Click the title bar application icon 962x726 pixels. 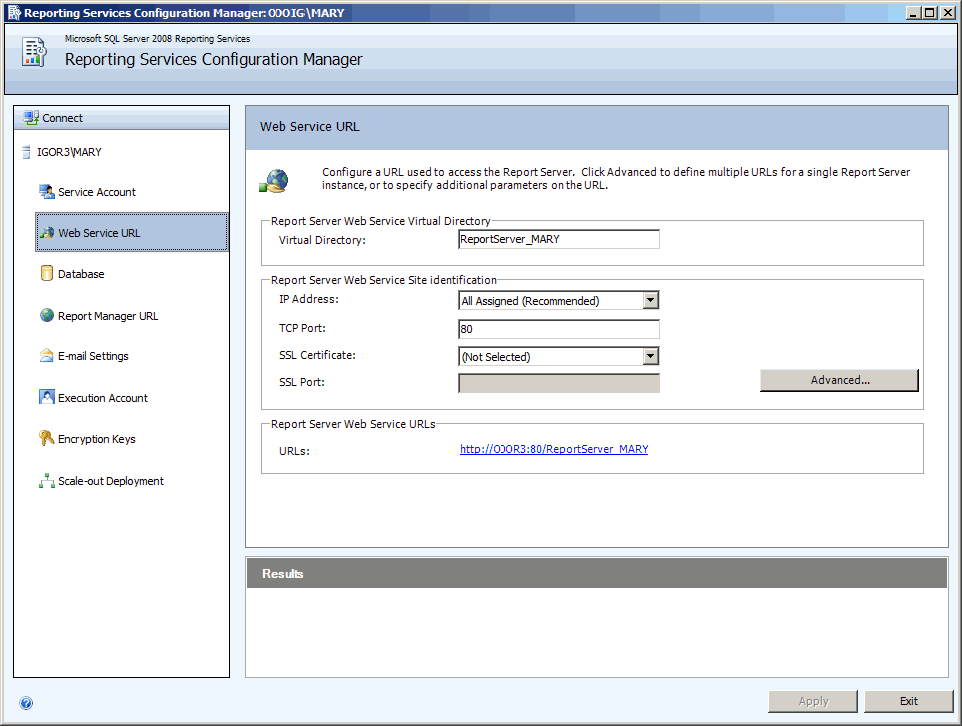13,12
